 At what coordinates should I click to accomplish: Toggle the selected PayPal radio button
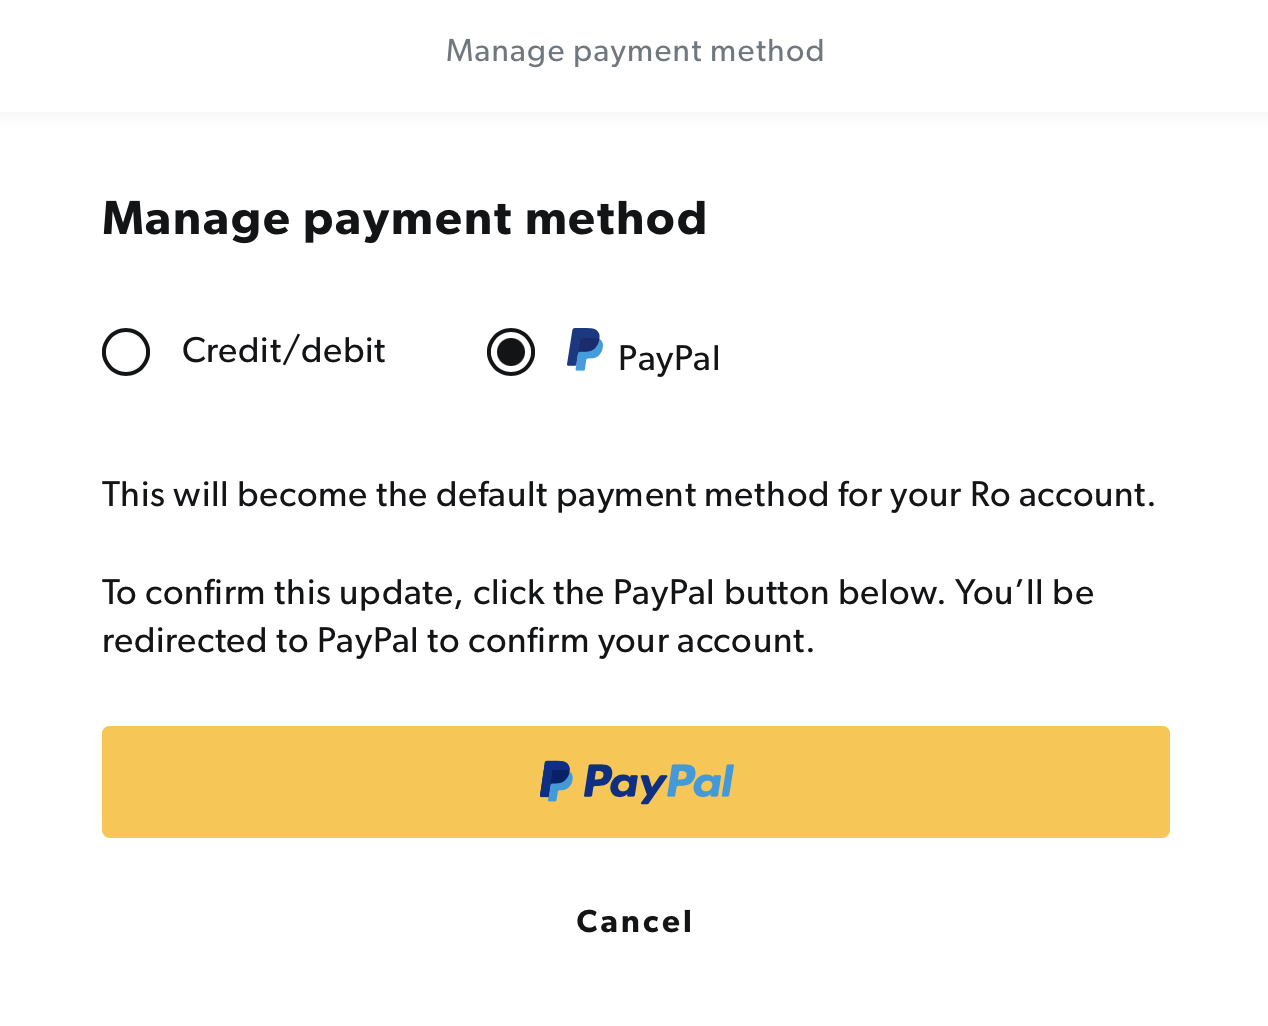(511, 352)
